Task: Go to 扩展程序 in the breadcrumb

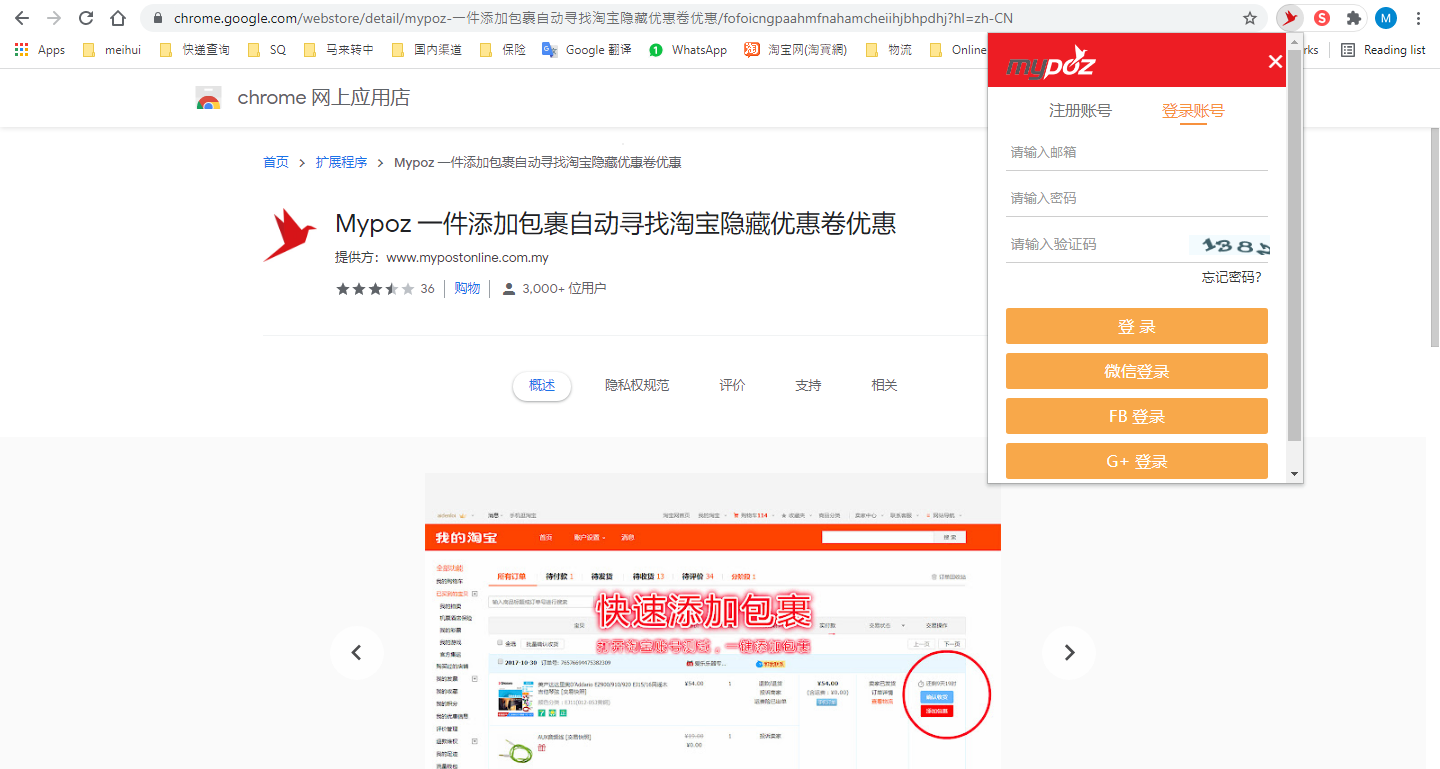Action: [341, 162]
